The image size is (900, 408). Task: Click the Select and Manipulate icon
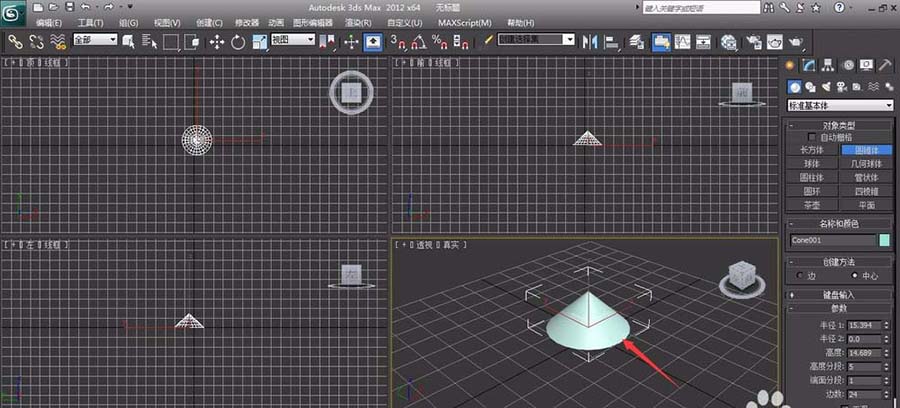pos(351,42)
